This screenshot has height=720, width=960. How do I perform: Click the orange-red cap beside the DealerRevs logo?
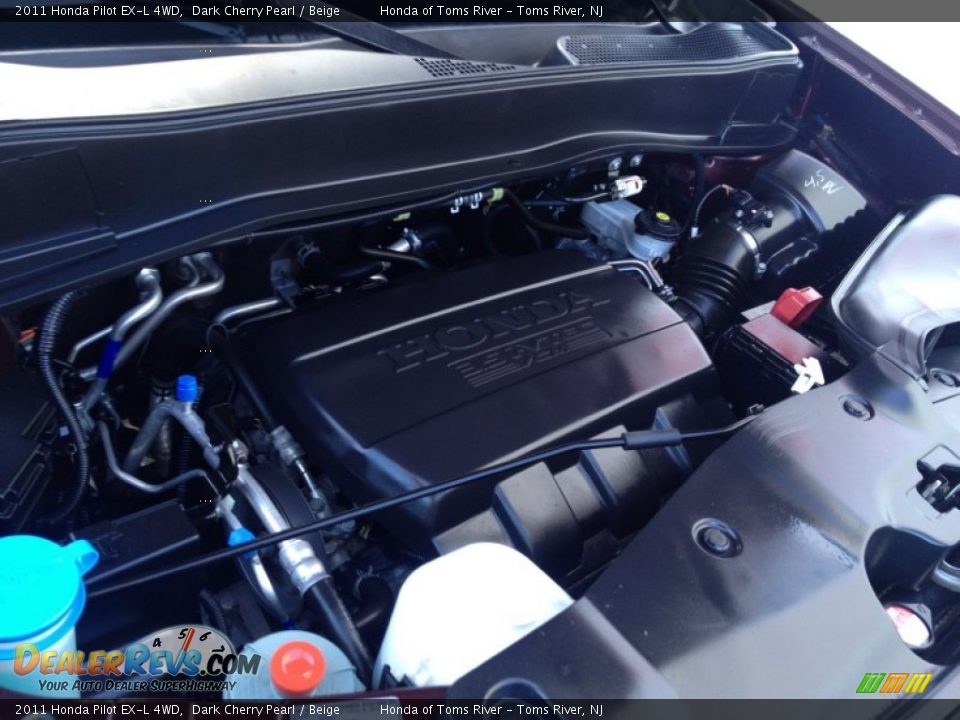(297, 667)
